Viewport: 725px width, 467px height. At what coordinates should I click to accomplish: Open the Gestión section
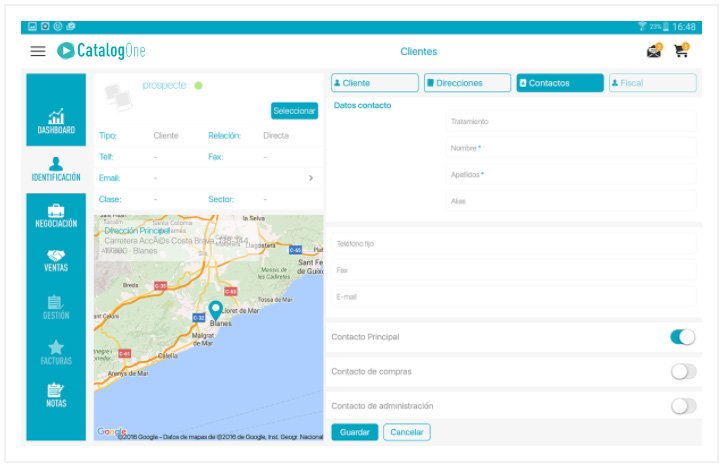click(56, 307)
